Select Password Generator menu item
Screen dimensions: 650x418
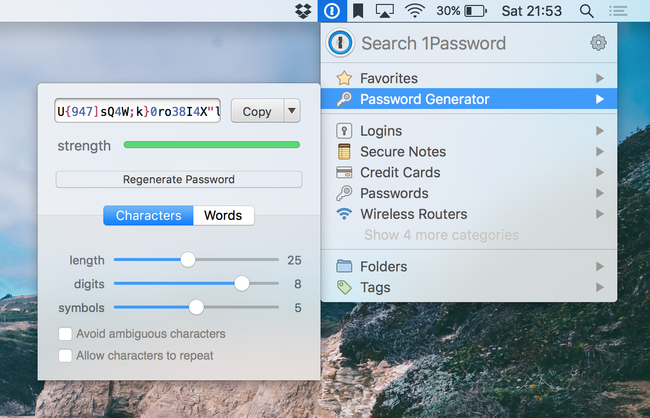tap(469, 99)
